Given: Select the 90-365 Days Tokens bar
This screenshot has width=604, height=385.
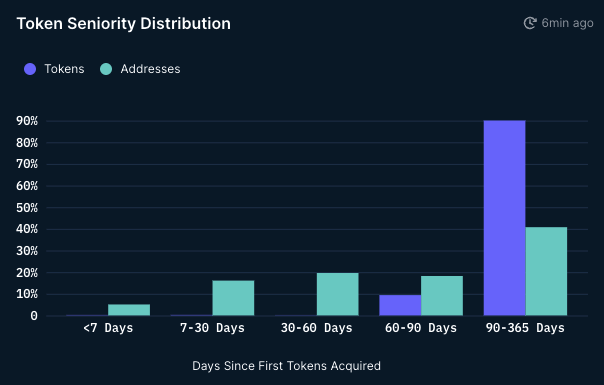Looking at the screenshot, I should pyautogui.click(x=505, y=218).
